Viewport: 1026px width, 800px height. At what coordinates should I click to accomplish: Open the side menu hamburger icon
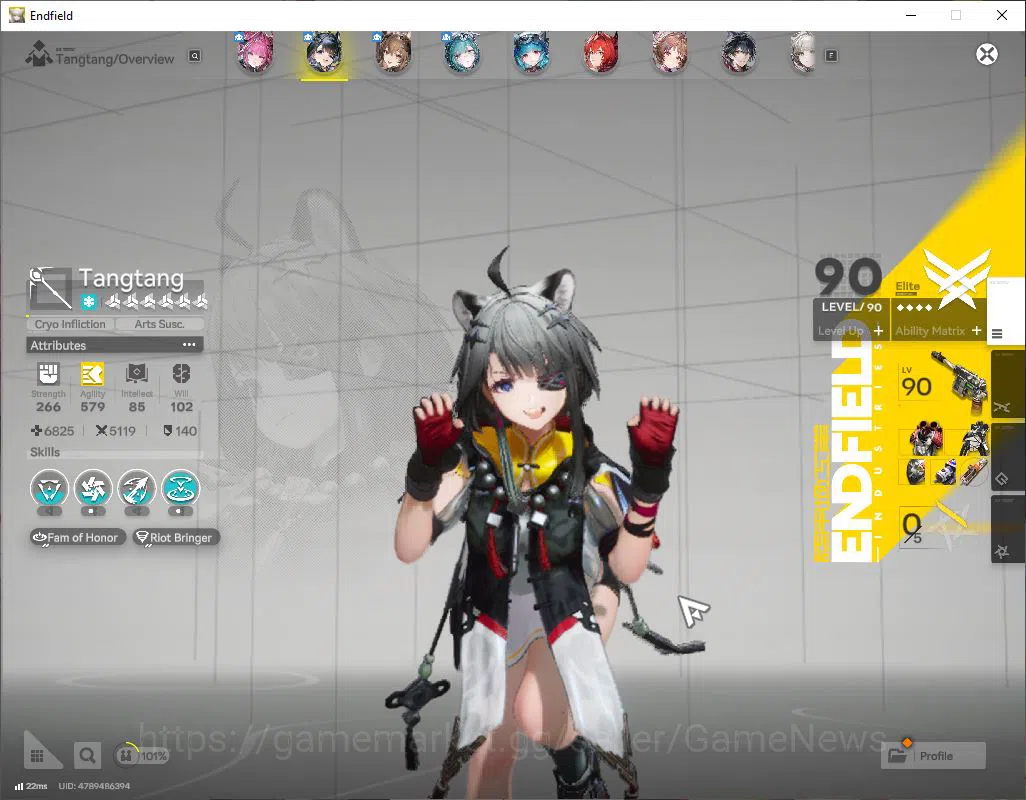pyautogui.click(x=997, y=334)
